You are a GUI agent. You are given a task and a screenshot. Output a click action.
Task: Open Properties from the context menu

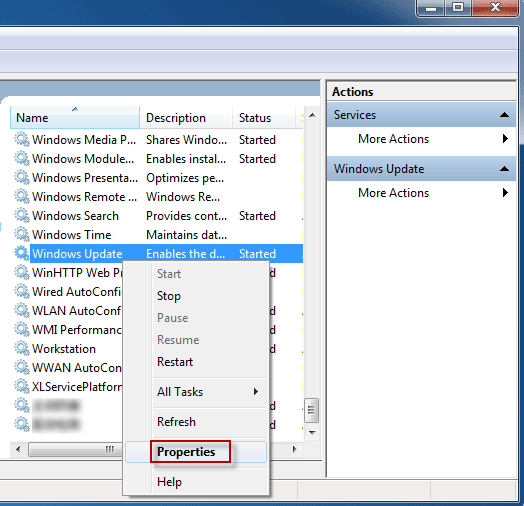tap(196, 452)
